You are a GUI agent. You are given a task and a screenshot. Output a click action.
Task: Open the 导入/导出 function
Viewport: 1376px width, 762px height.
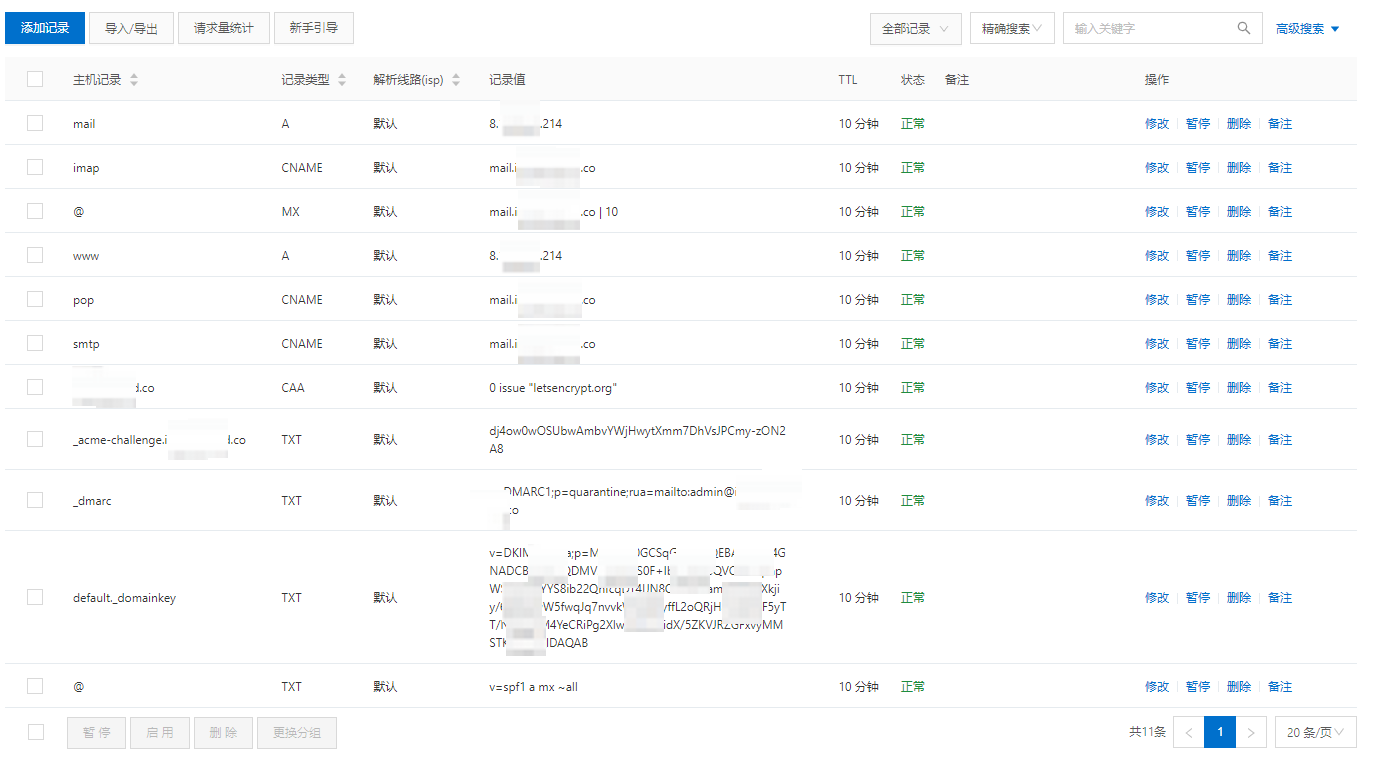(x=131, y=28)
